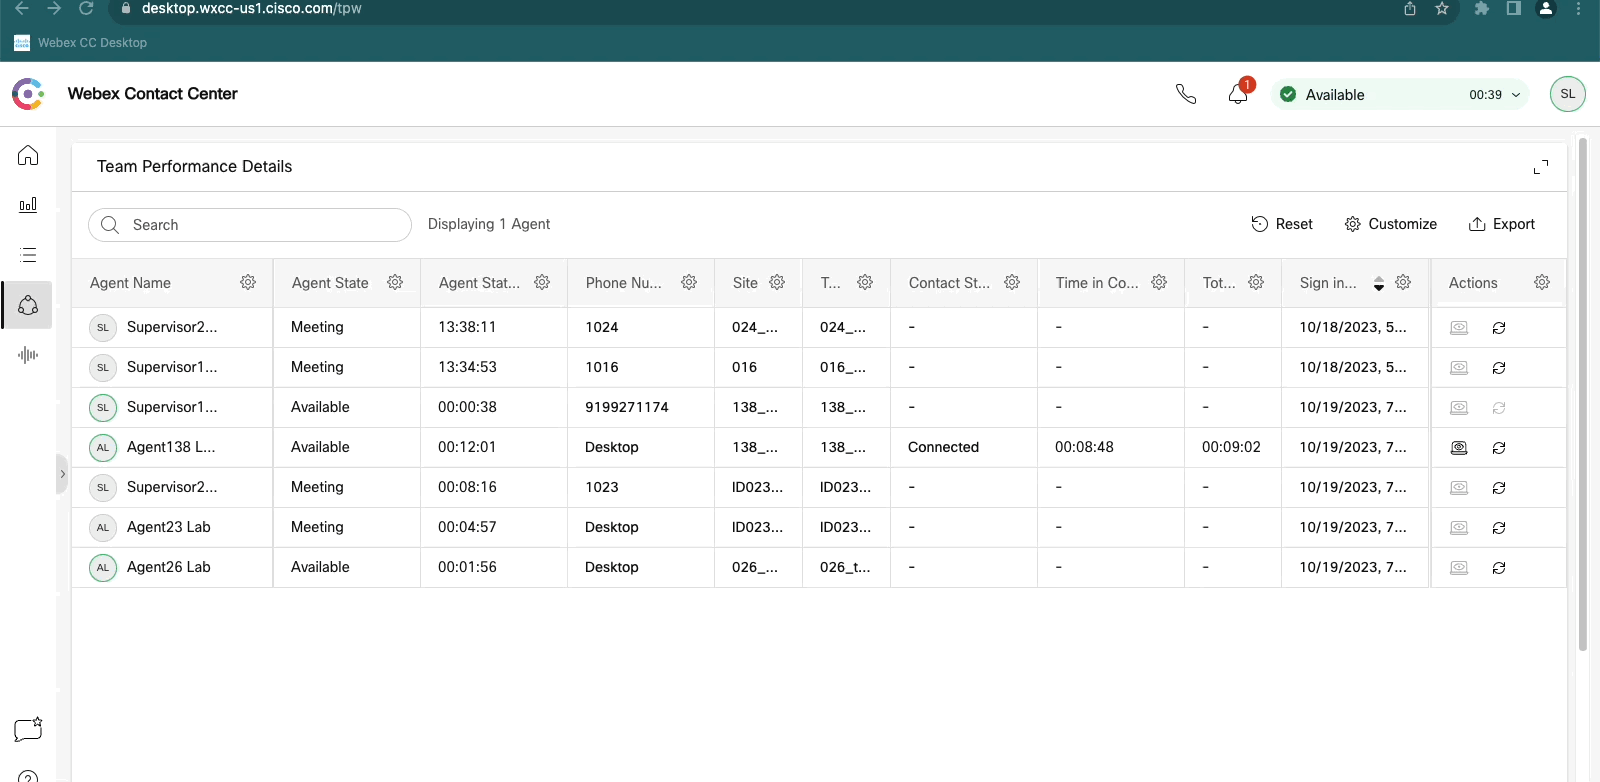Expand the collapsed left side panel

(x=62, y=474)
